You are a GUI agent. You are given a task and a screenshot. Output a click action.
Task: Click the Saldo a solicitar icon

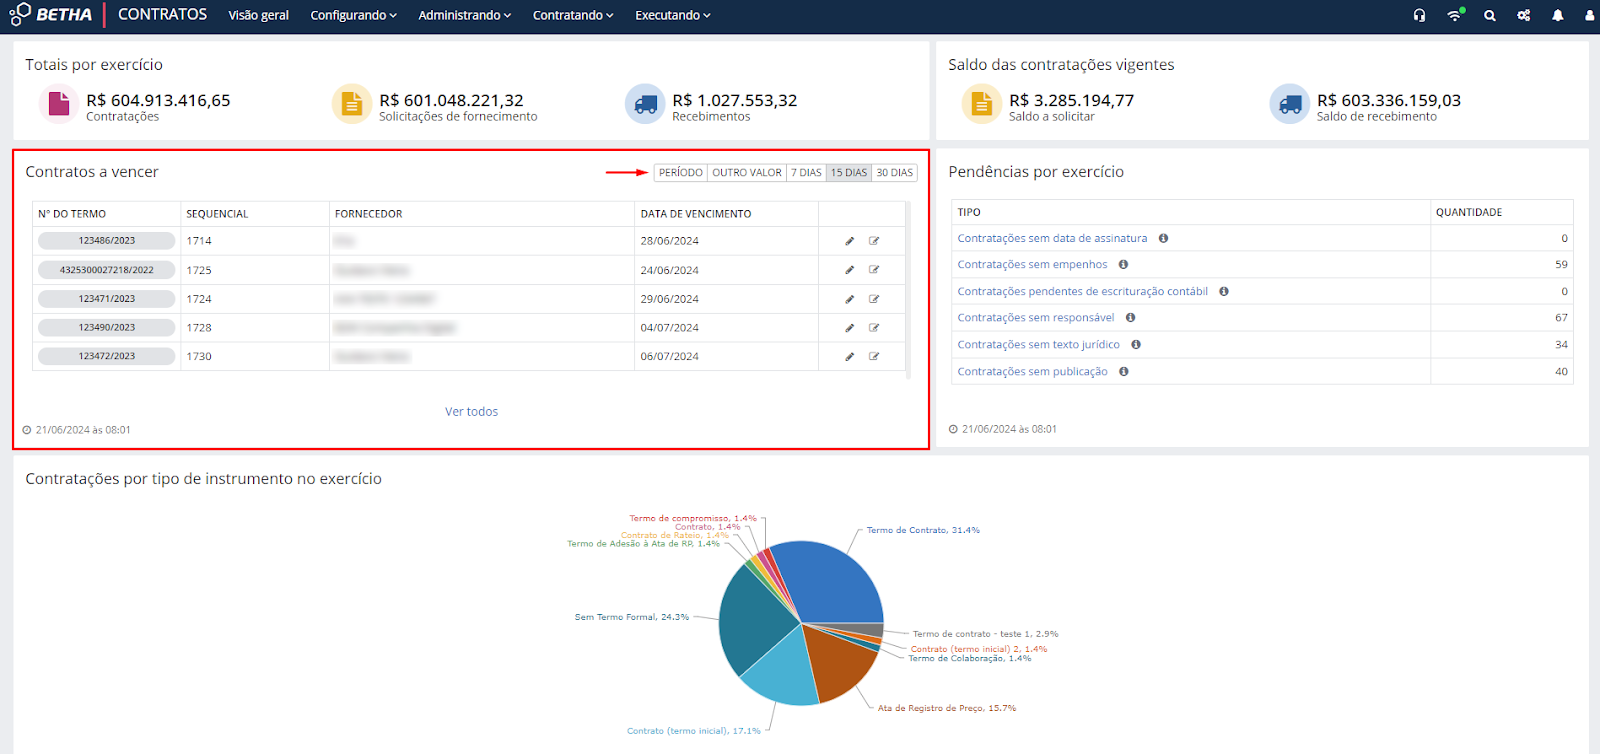[982, 103]
